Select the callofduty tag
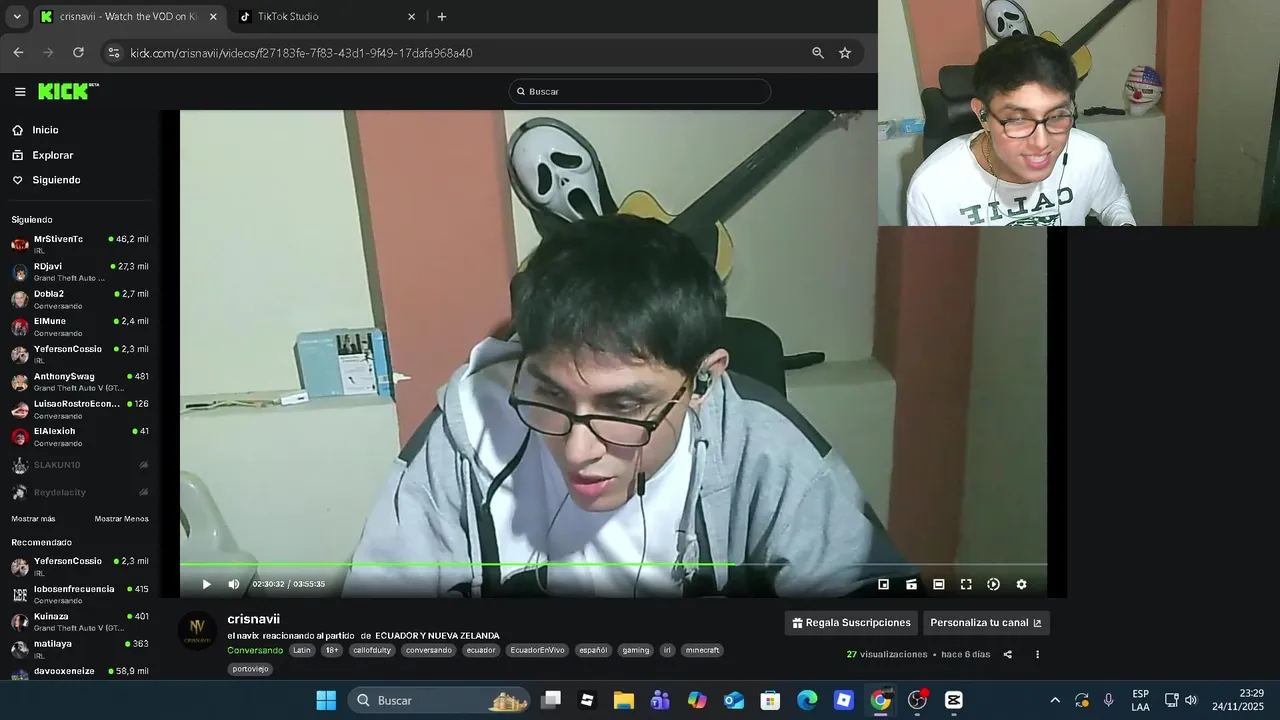 coord(372,650)
